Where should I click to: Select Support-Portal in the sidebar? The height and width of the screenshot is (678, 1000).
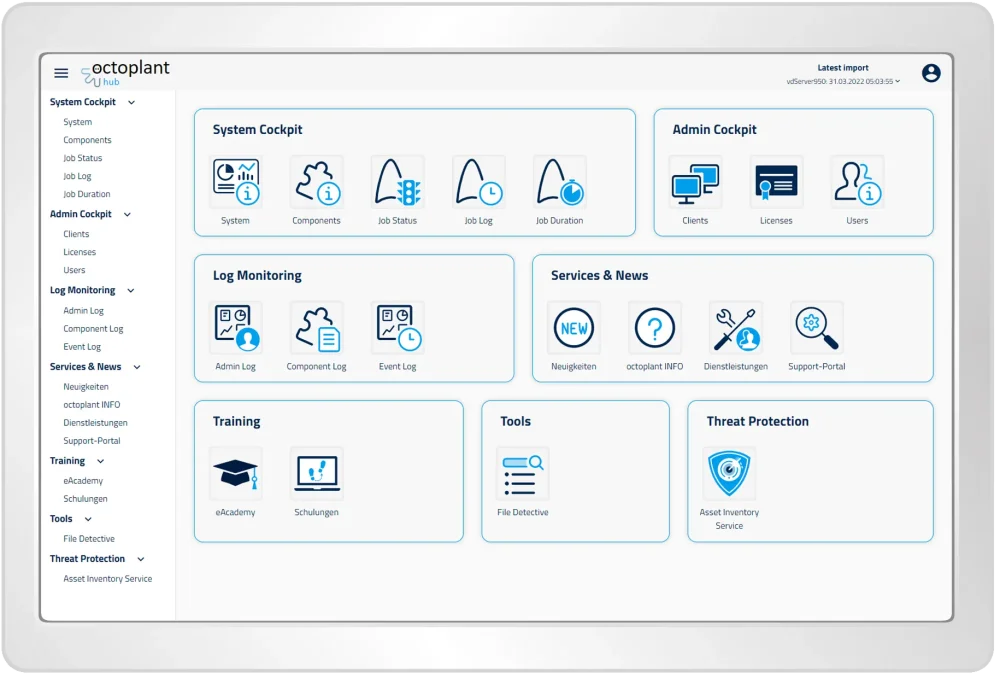tap(92, 441)
